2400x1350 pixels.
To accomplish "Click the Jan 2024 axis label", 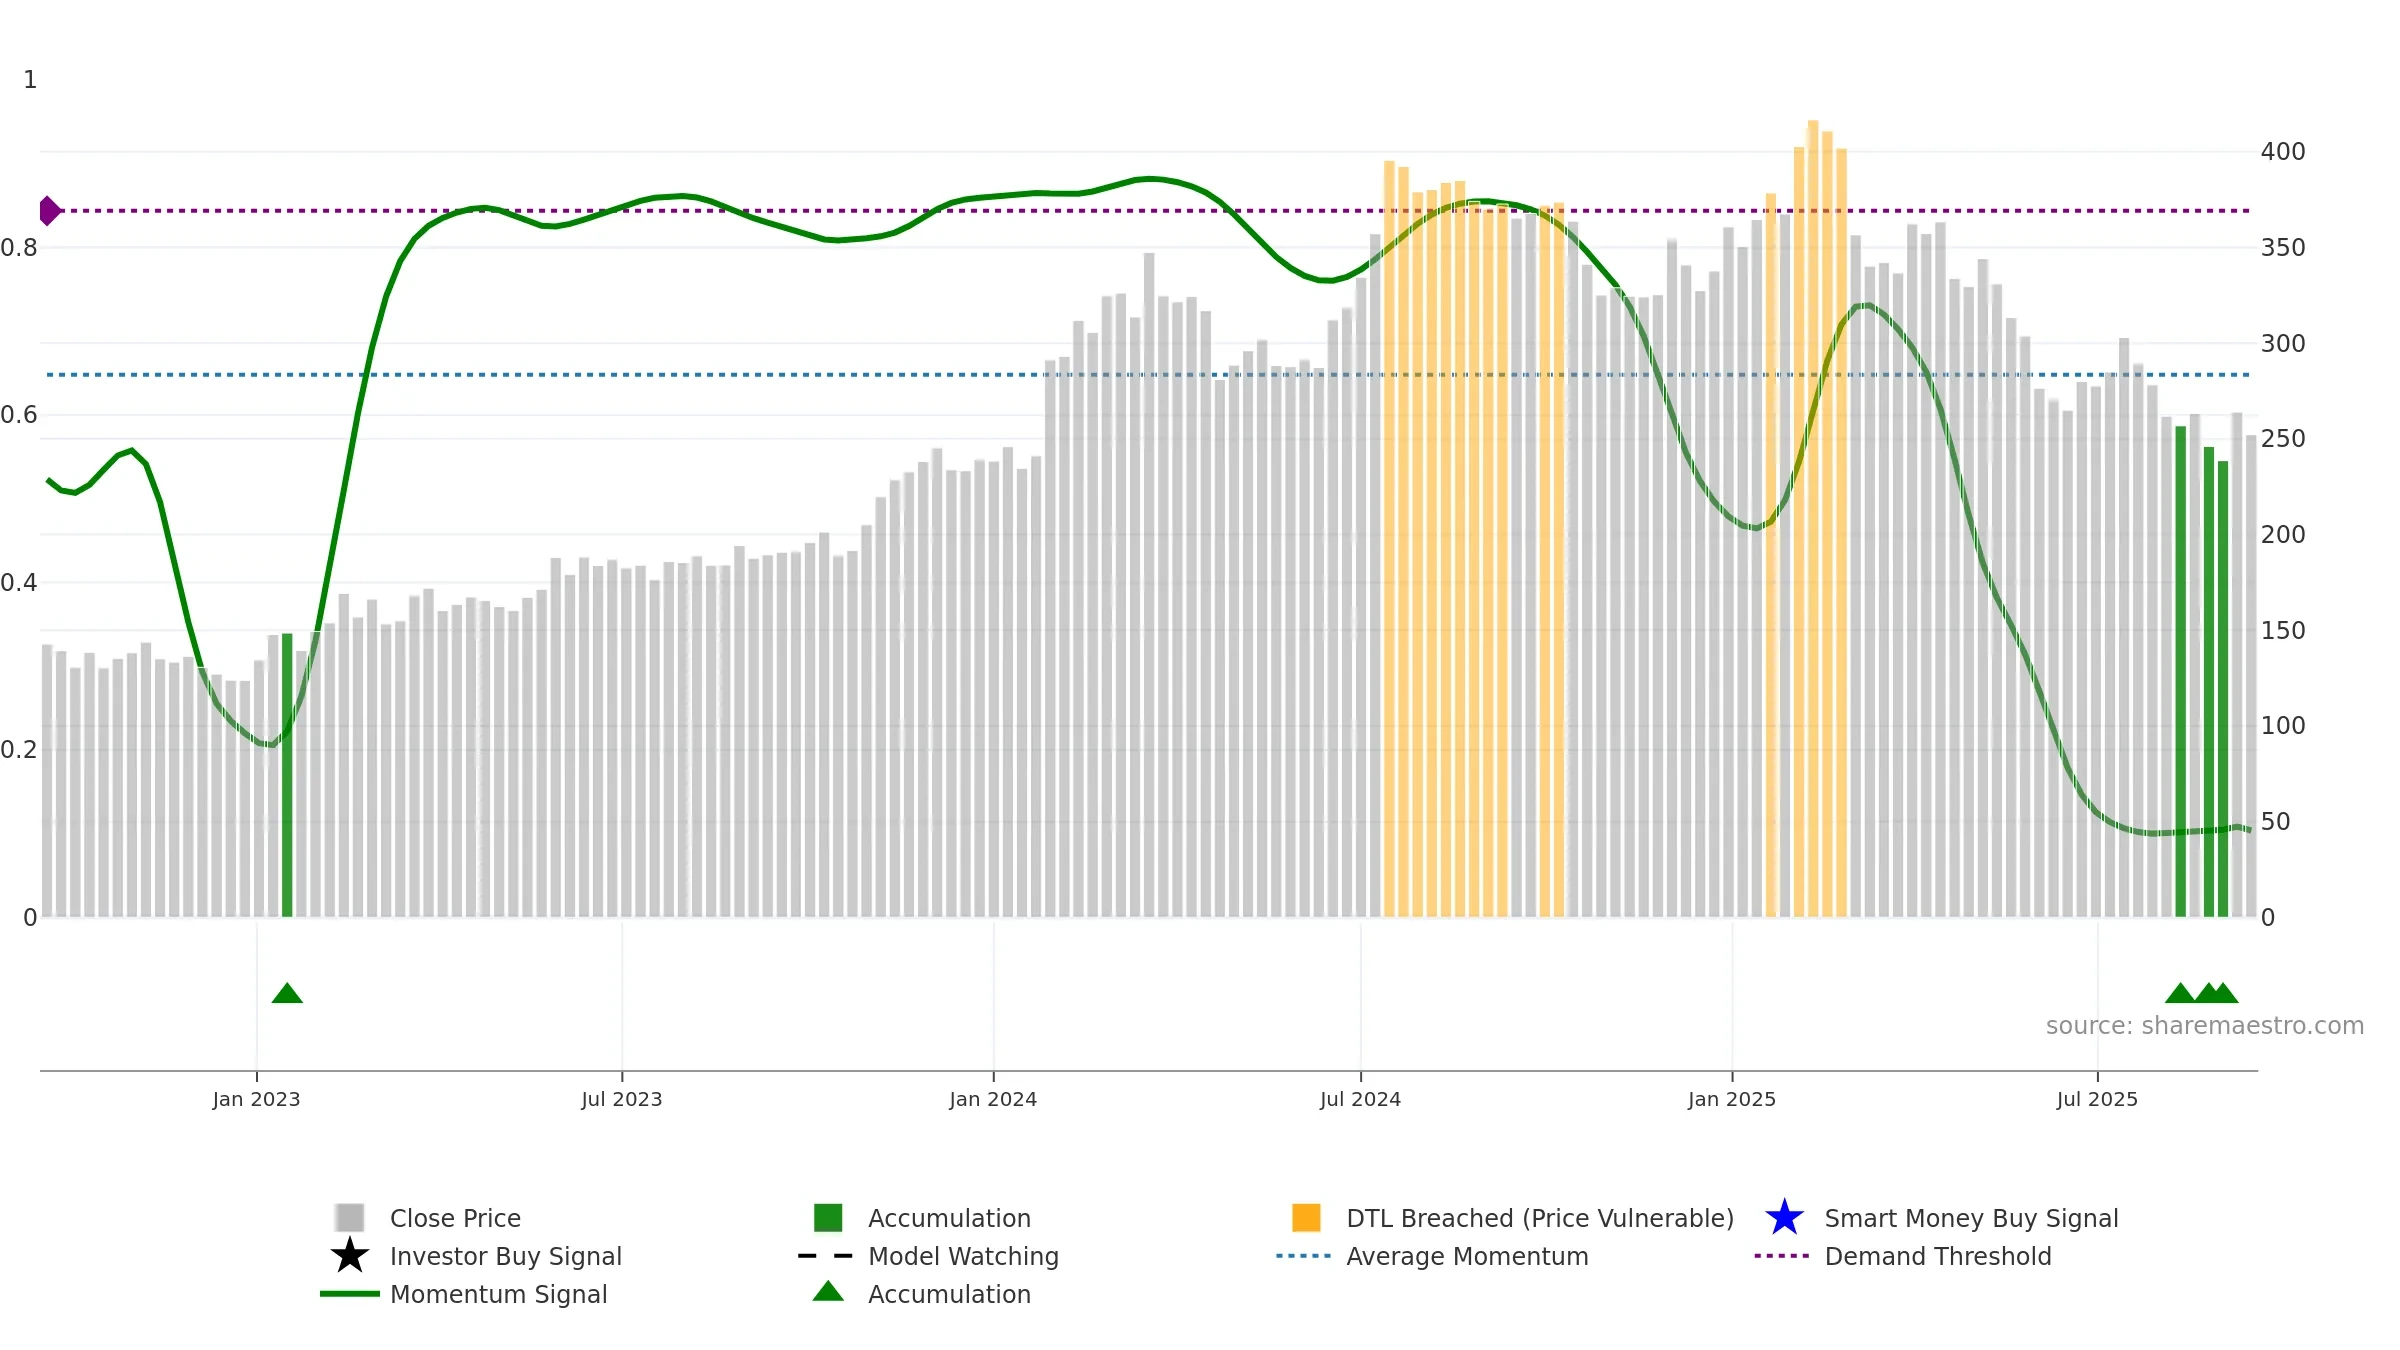I will 993,1100.
